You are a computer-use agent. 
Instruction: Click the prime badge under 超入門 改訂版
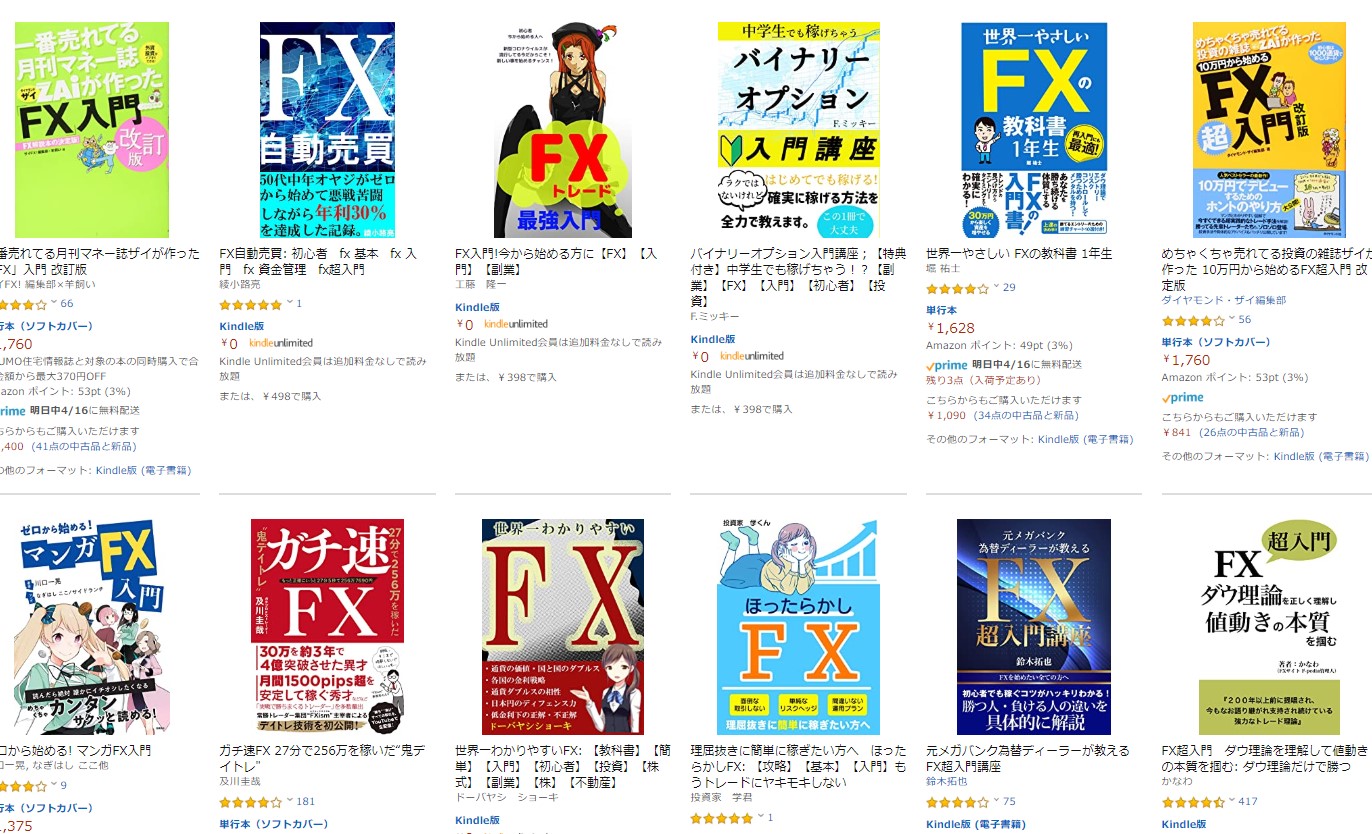[x=1183, y=397]
